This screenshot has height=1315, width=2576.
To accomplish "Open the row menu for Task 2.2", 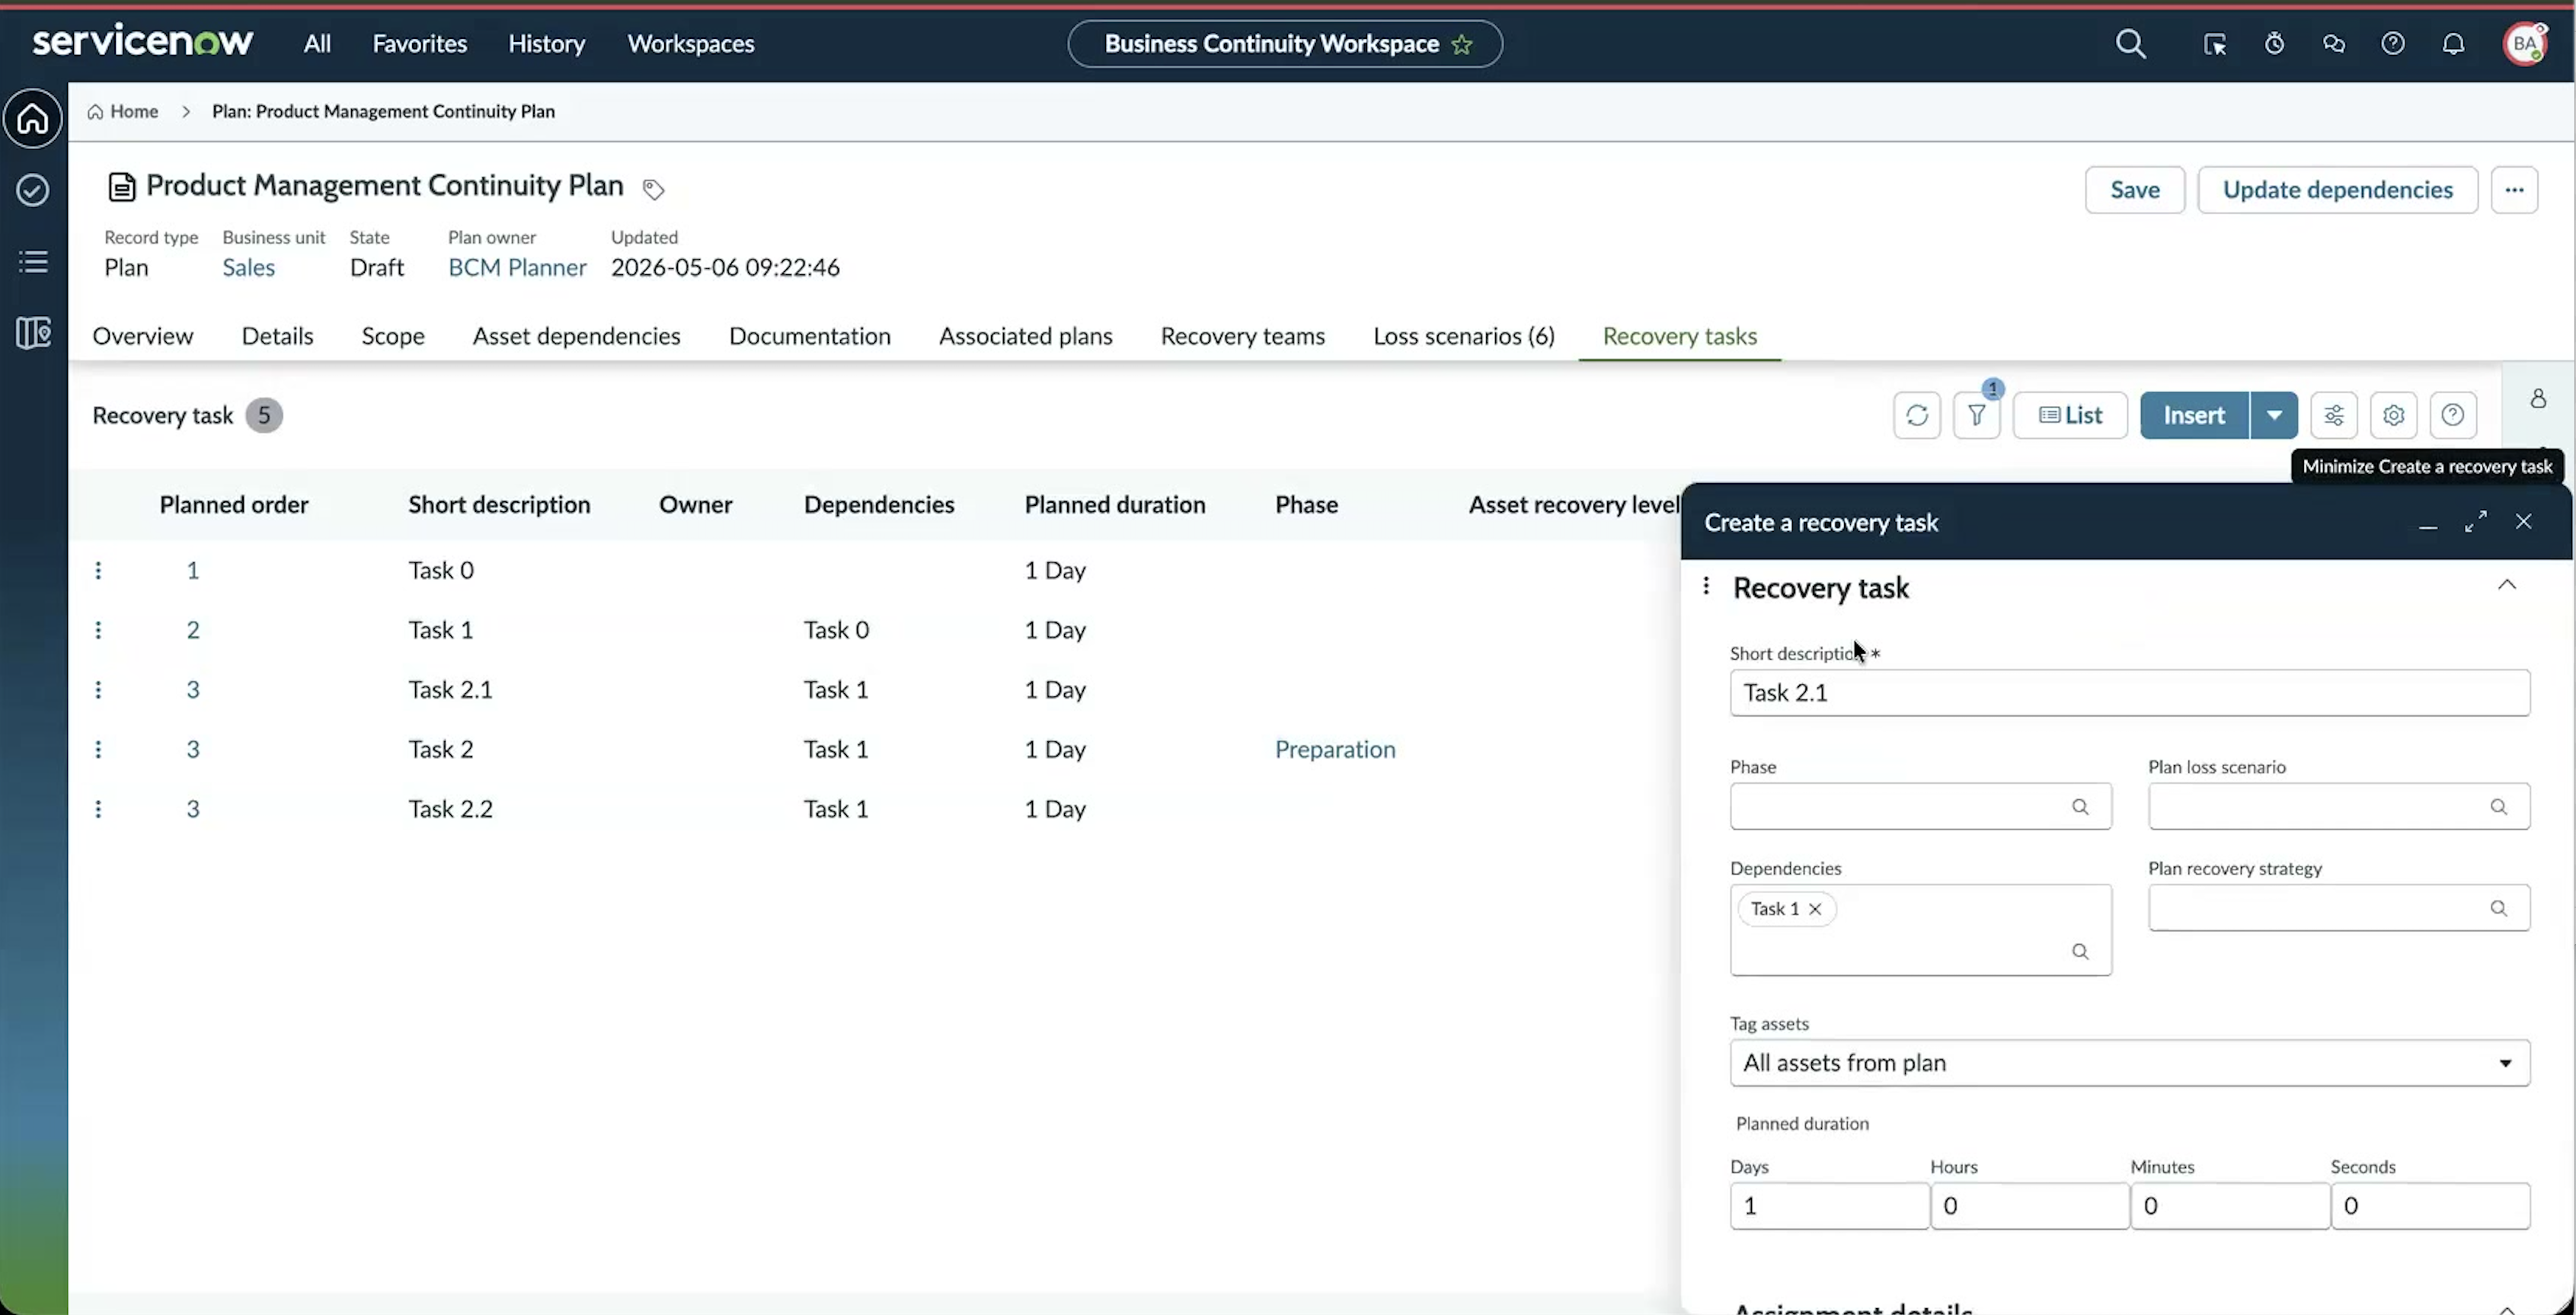I will pyautogui.click(x=98, y=809).
